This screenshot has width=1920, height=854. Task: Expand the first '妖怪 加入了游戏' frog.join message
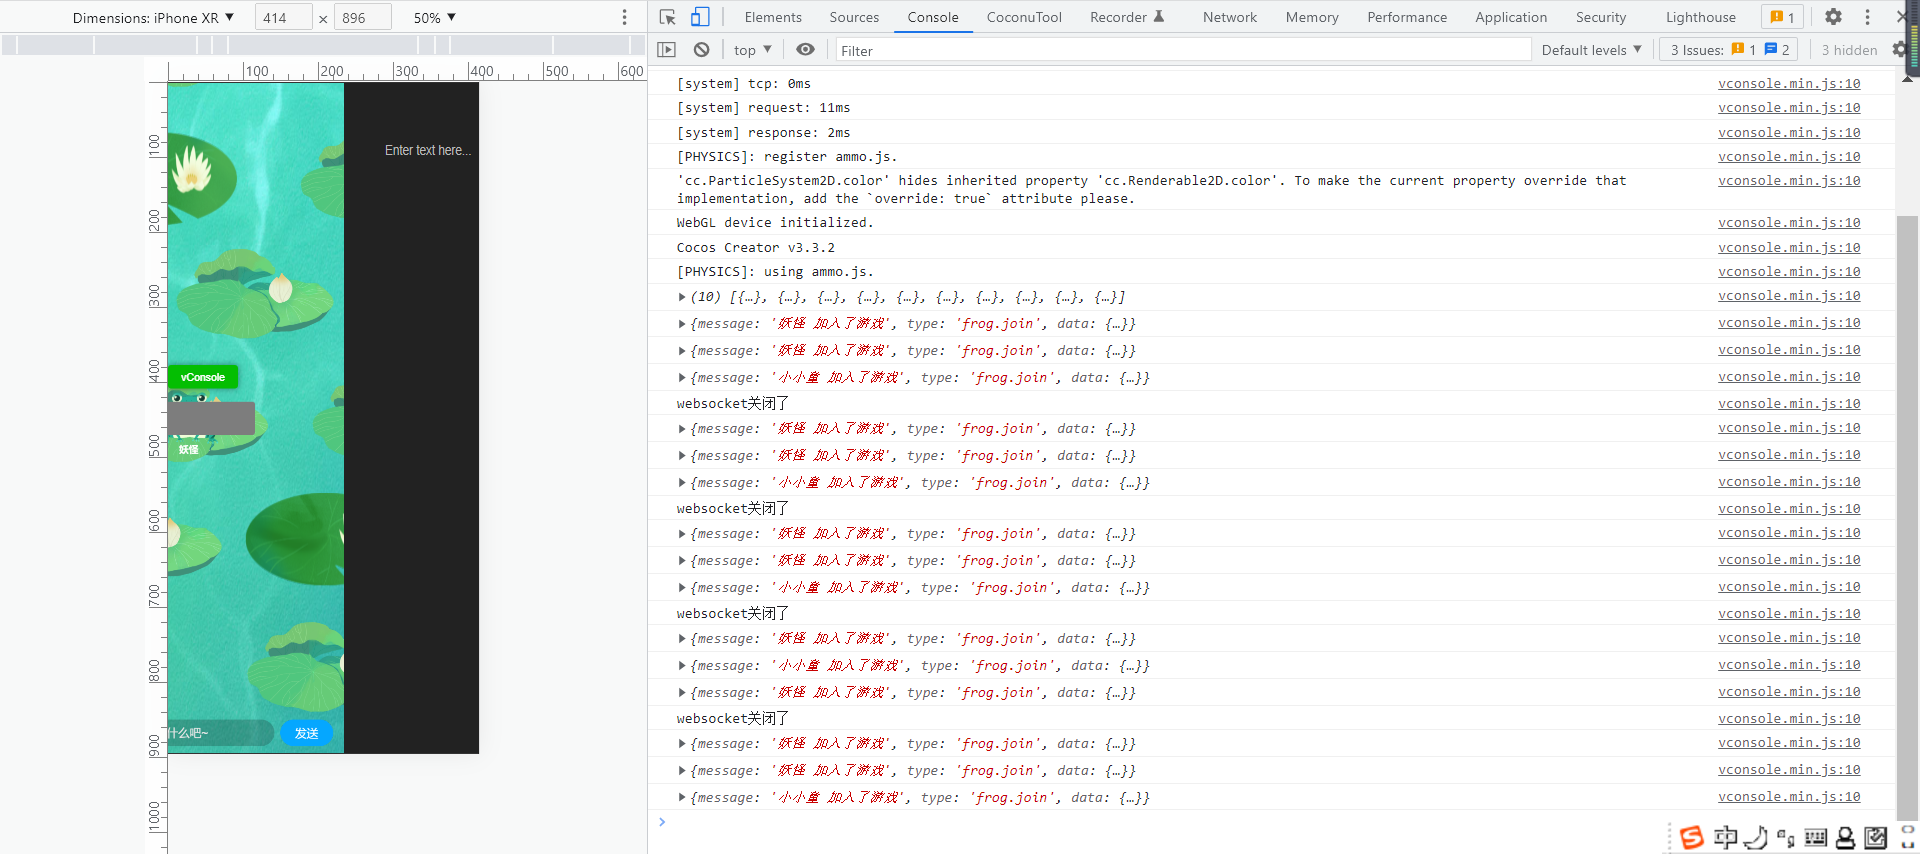(x=682, y=324)
